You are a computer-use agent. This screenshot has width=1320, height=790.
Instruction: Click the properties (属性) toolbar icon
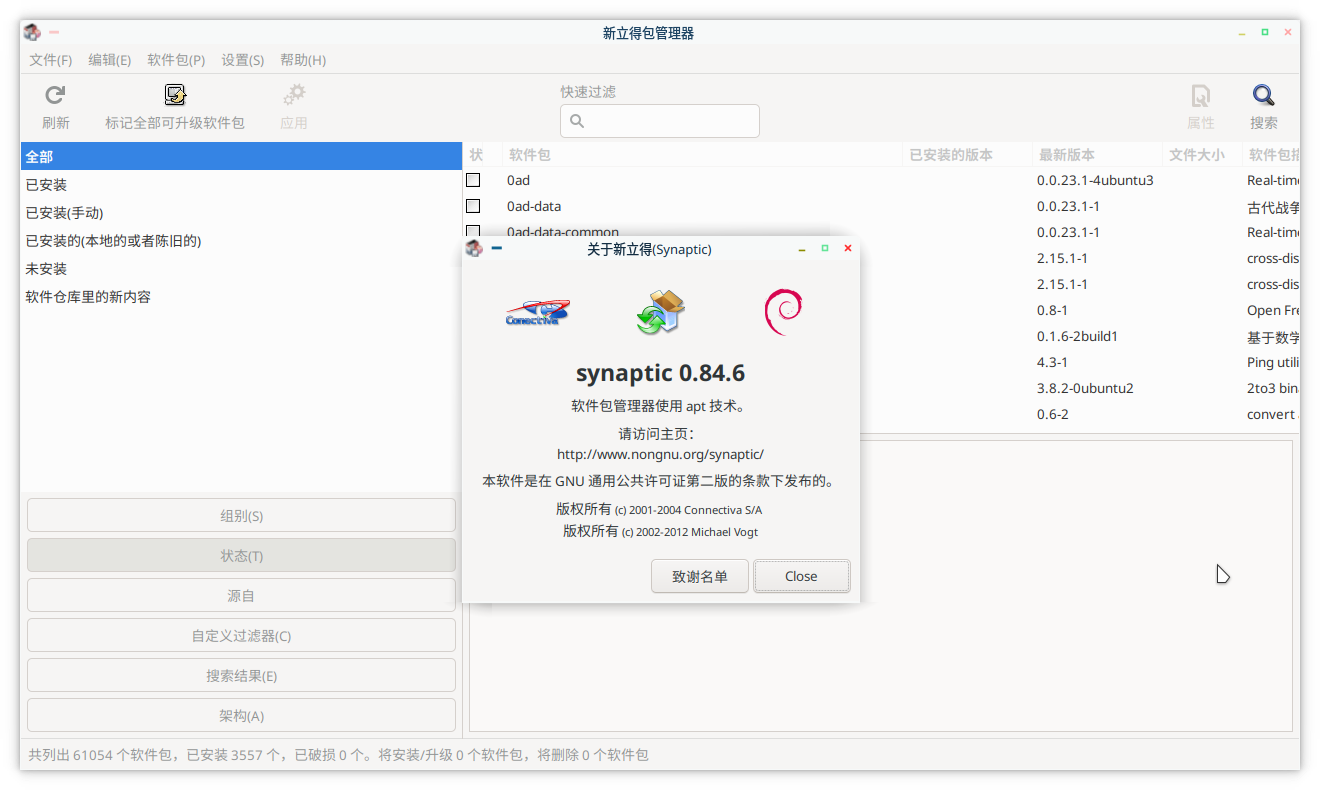(x=1200, y=95)
